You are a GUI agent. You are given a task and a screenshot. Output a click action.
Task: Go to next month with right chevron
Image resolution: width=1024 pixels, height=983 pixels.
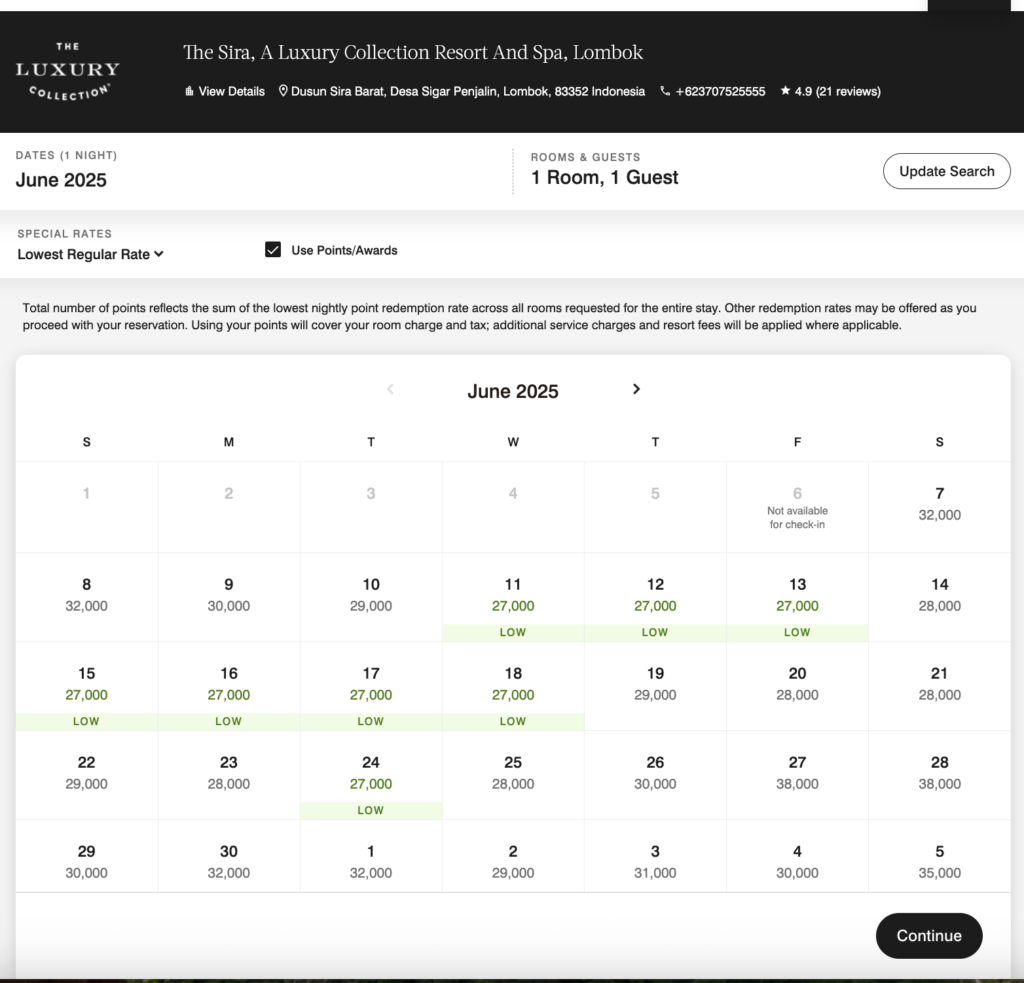click(x=636, y=389)
